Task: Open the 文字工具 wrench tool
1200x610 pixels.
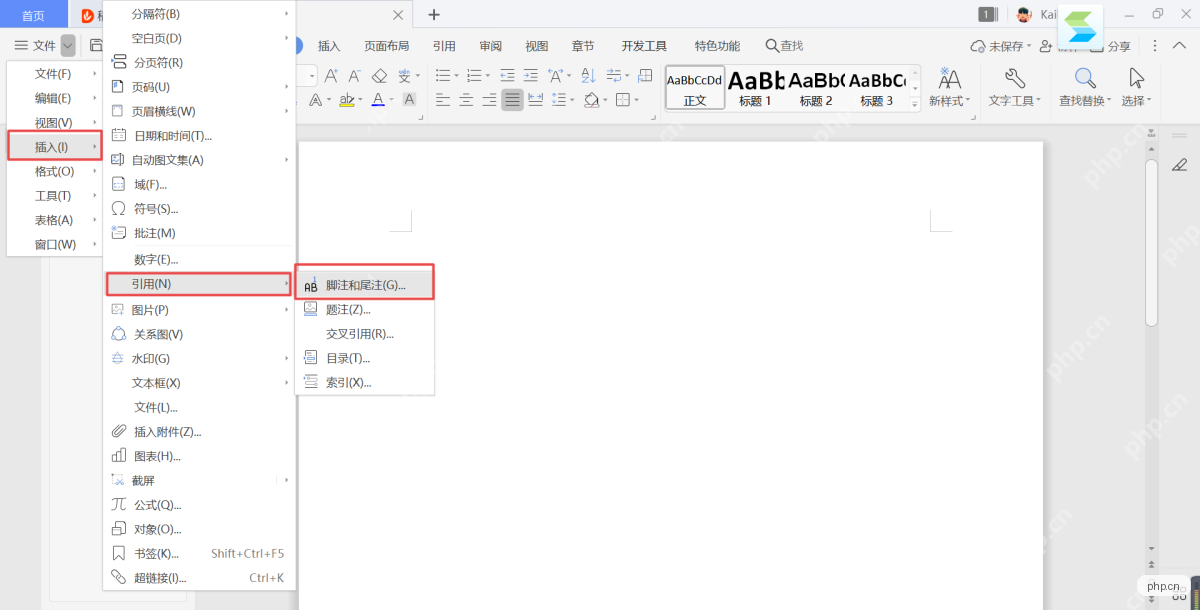Action: (x=1014, y=80)
